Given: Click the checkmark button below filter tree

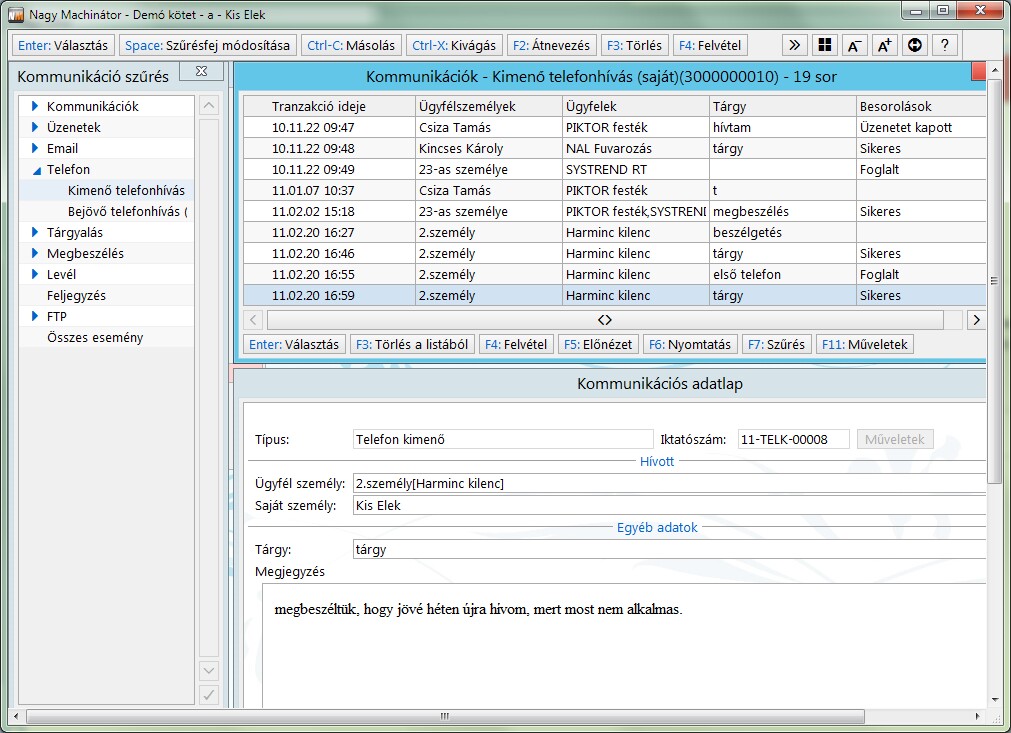Looking at the screenshot, I should pos(209,694).
